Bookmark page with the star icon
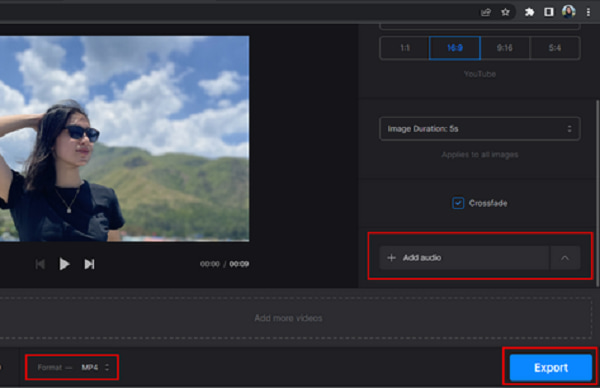 coord(505,12)
